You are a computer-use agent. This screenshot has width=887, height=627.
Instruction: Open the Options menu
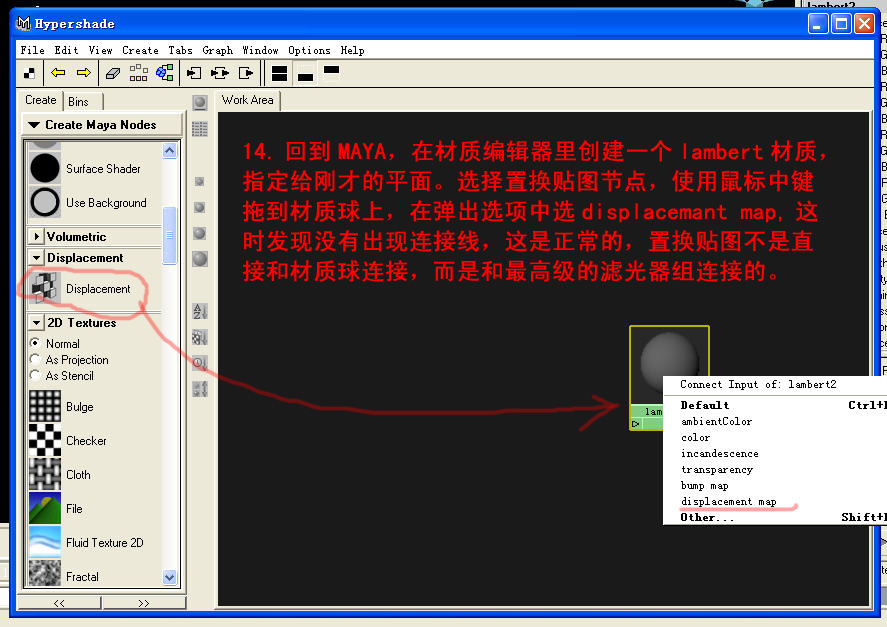309,50
